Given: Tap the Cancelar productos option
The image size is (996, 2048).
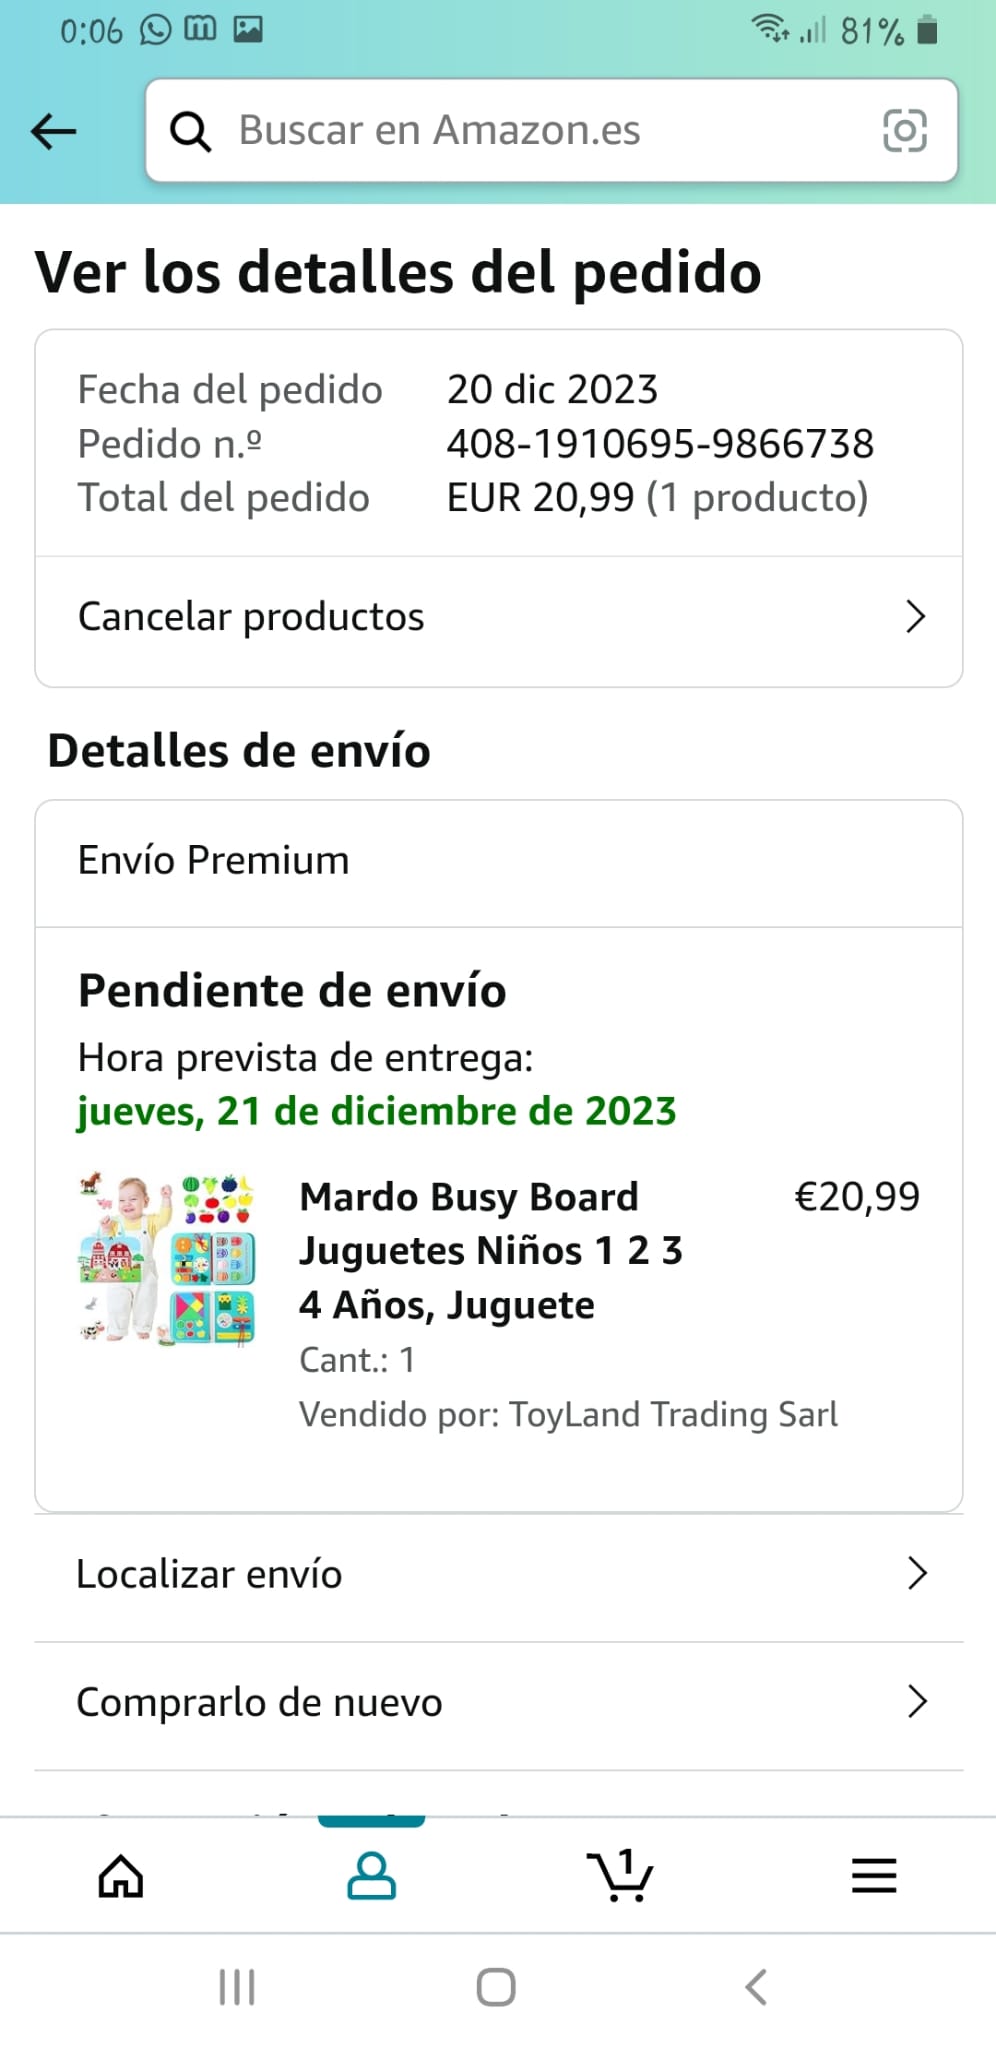Looking at the screenshot, I should coord(251,617).
